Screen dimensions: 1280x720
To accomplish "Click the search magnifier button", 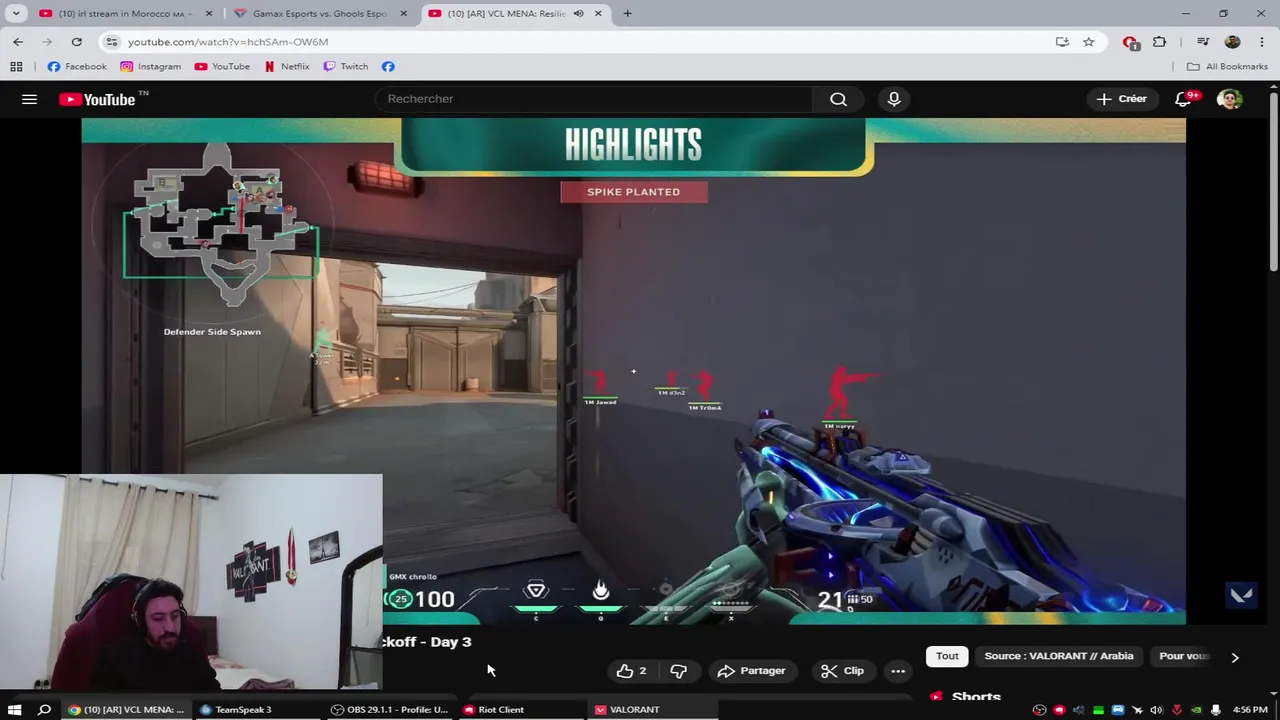I will pyautogui.click(x=838, y=99).
